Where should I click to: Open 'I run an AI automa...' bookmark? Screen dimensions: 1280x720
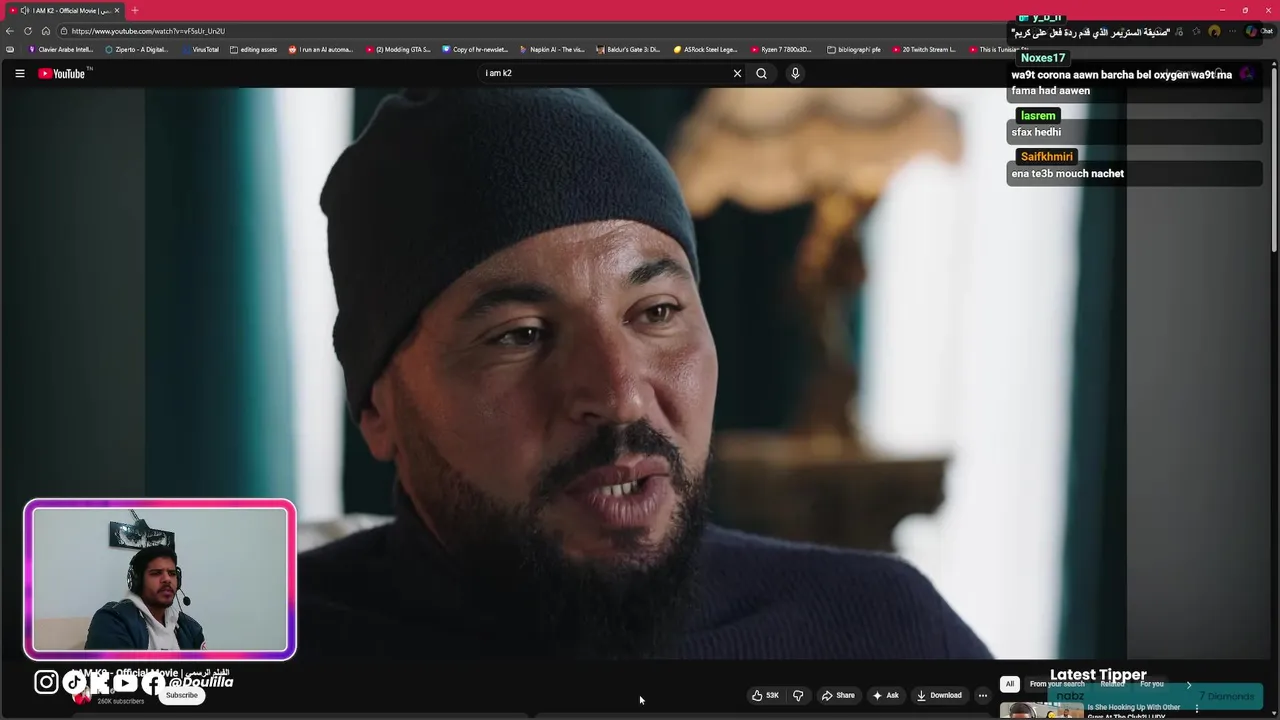[321, 49]
